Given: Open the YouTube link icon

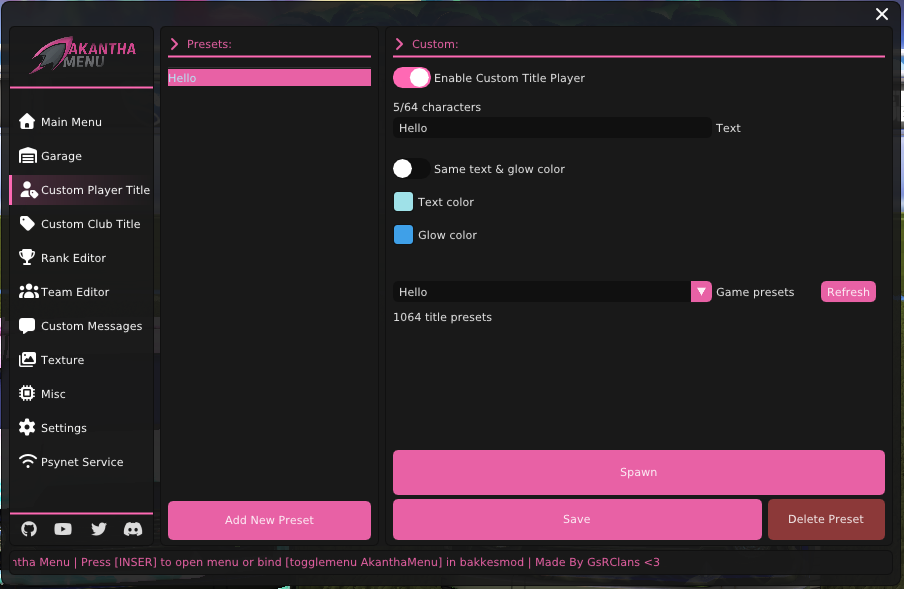Looking at the screenshot, I should [63, 529].
